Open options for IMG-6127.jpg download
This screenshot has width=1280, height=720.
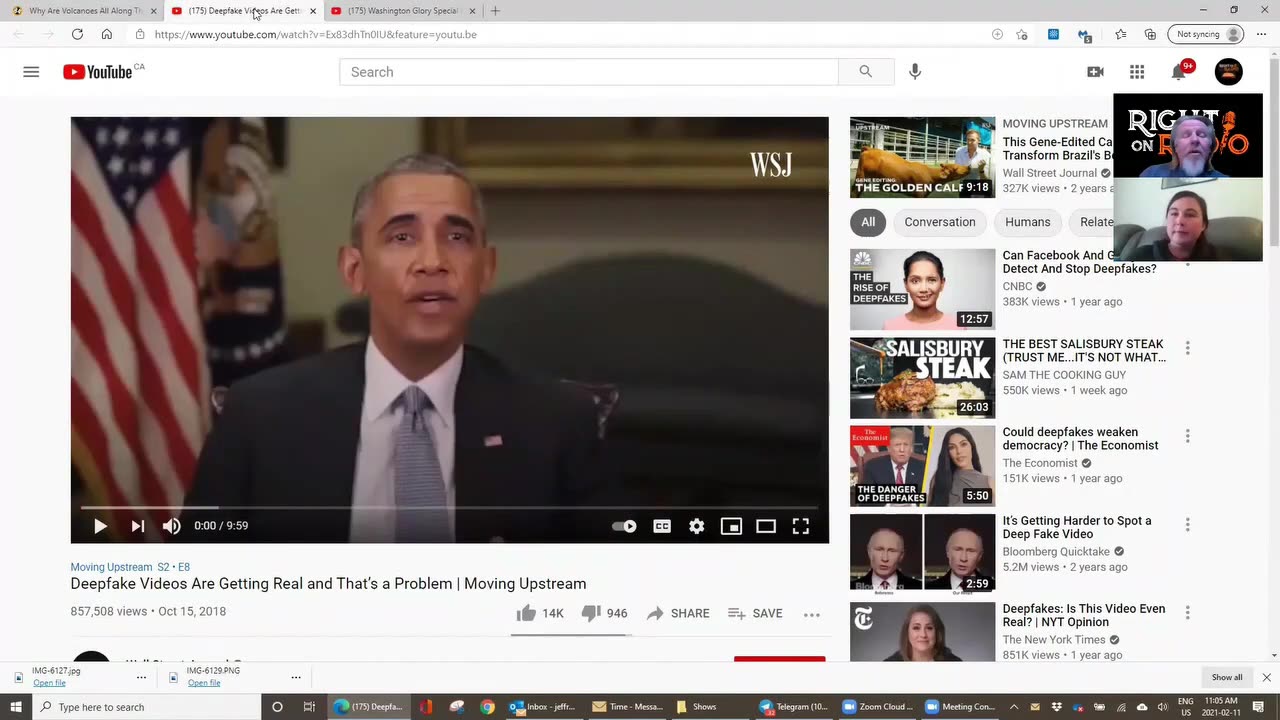coord(141,677)
